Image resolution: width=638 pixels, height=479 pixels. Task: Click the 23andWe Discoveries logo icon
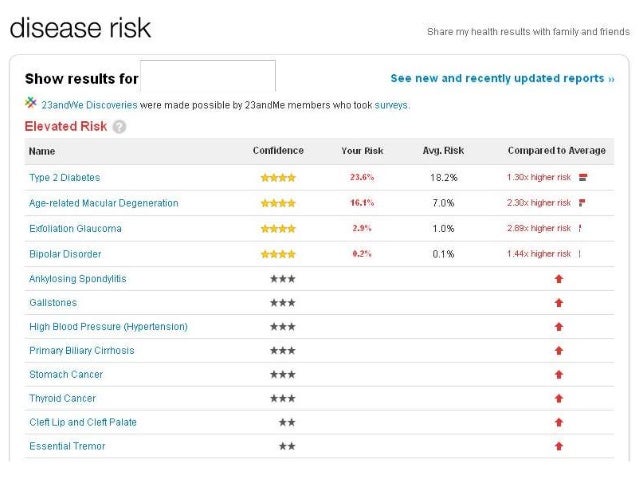coord(31,103)
